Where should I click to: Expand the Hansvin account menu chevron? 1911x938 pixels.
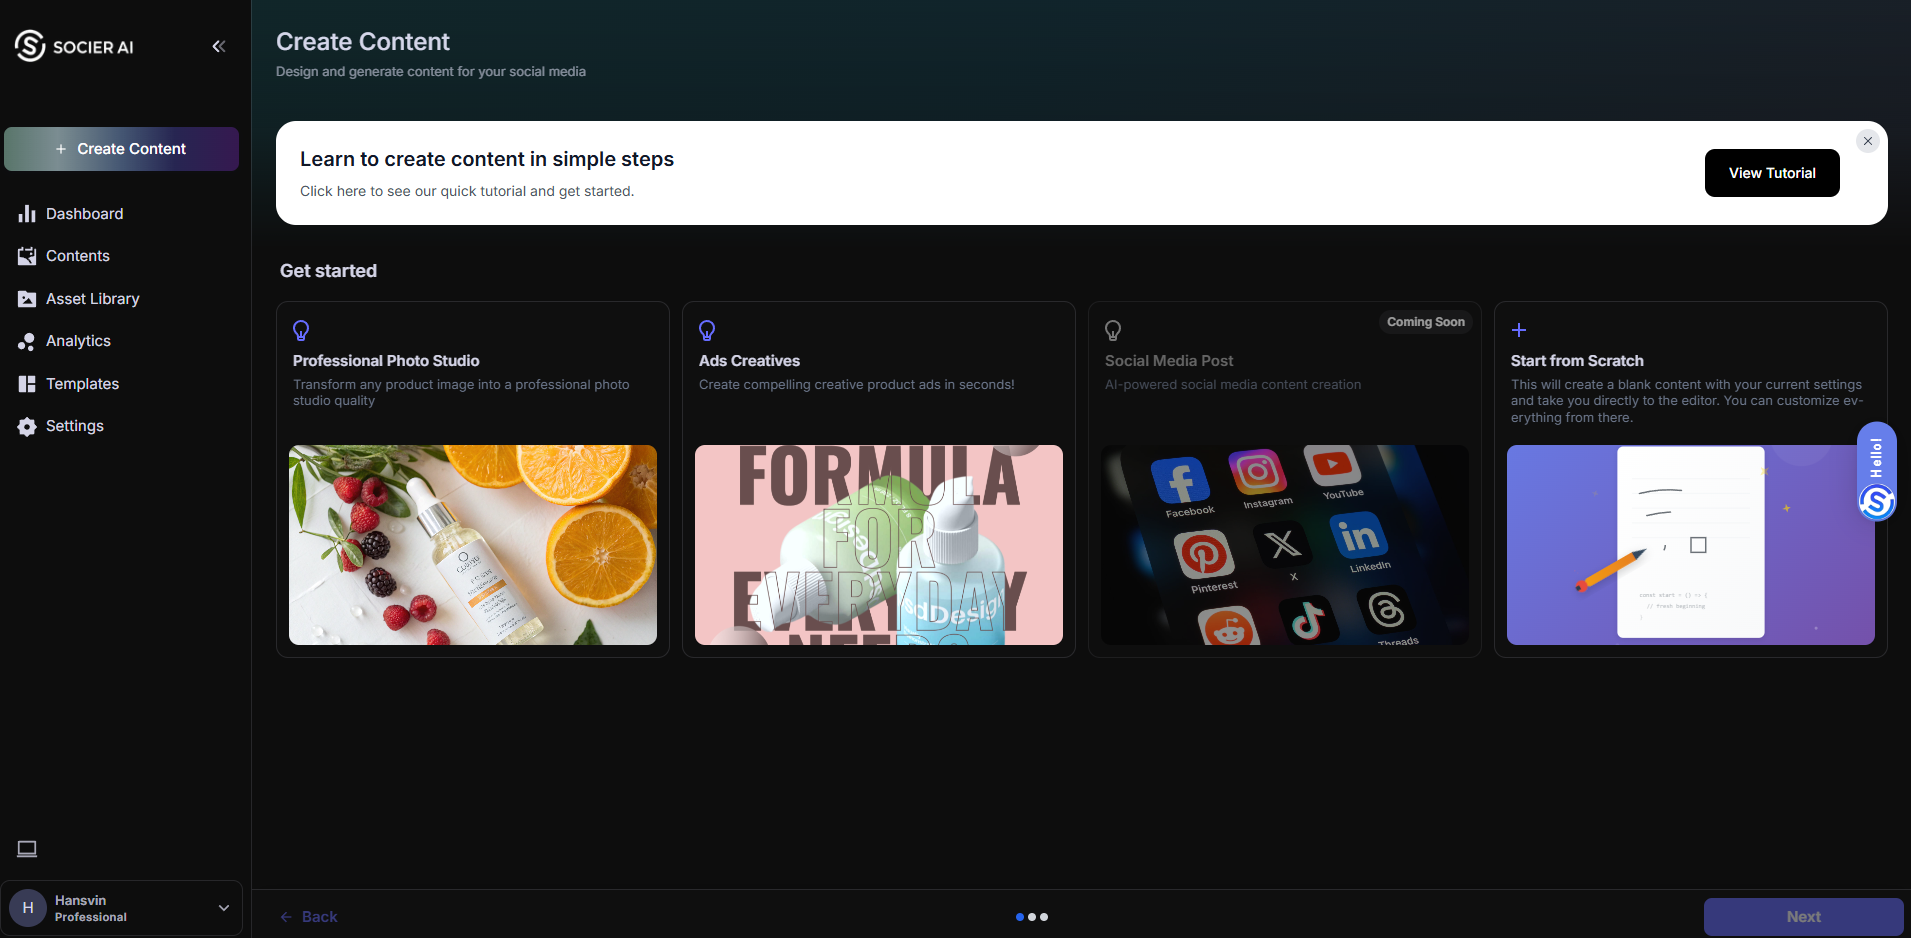click(224, 908)
